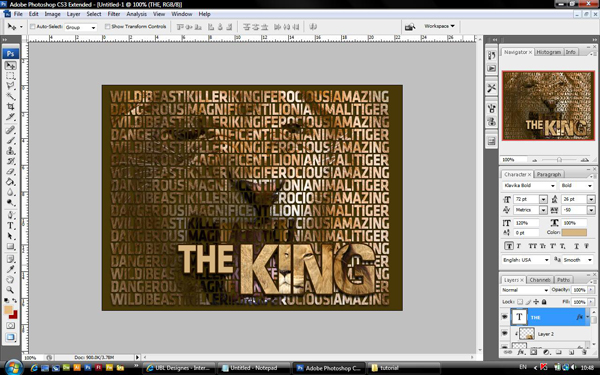Select the Pen tool
The height and width of the screenshot is (375, 600).
pyautogui.click(x=10, y=215)
